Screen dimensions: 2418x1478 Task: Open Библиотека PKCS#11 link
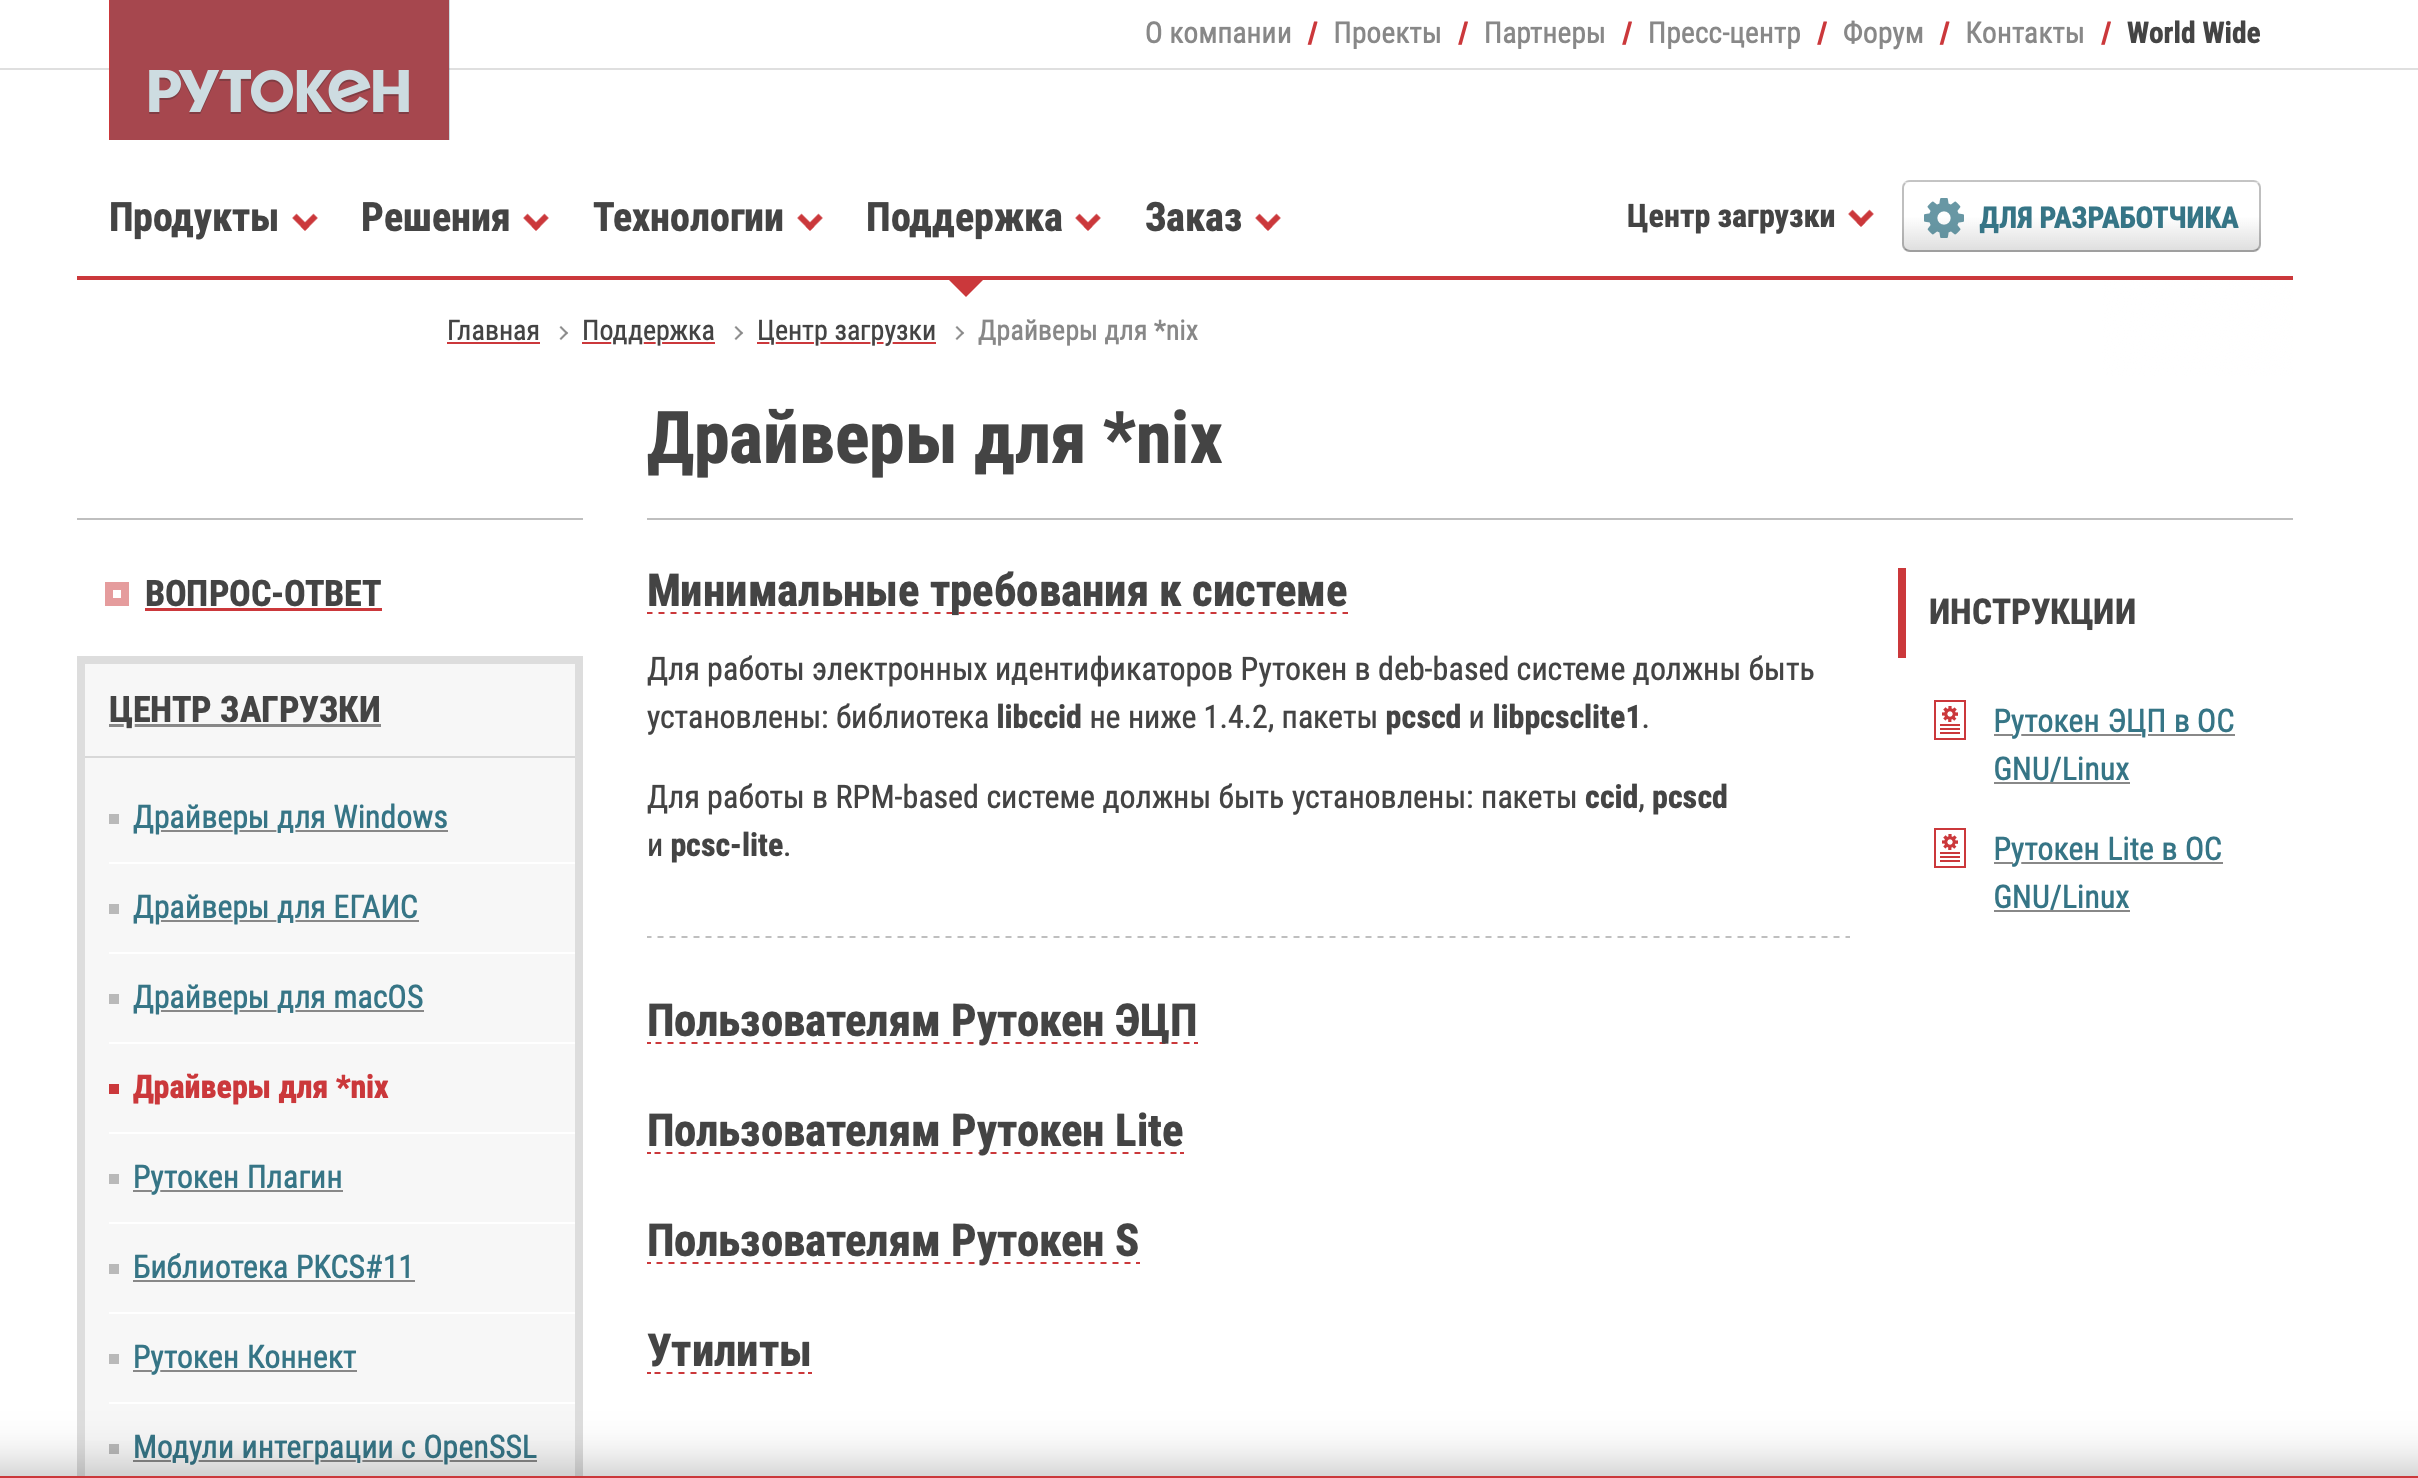(273, 1267)
